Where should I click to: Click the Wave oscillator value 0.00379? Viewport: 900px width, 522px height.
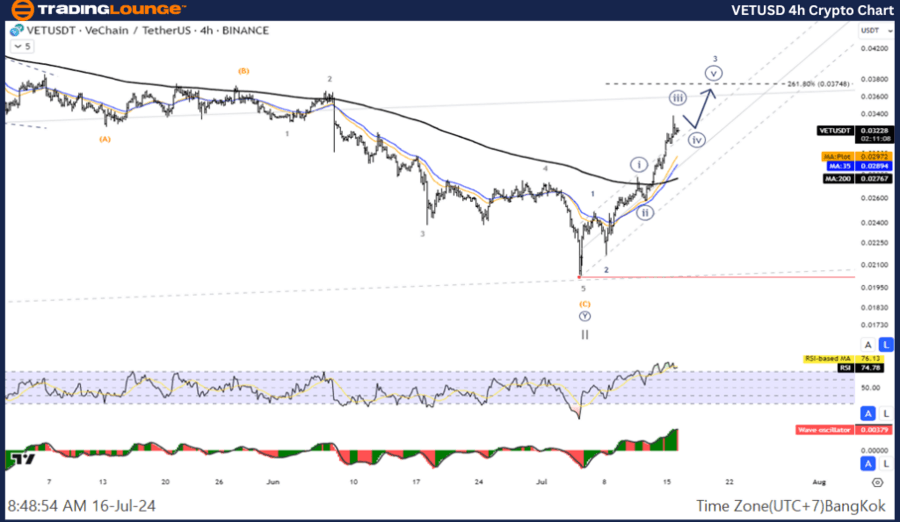(x=874, y=430)
